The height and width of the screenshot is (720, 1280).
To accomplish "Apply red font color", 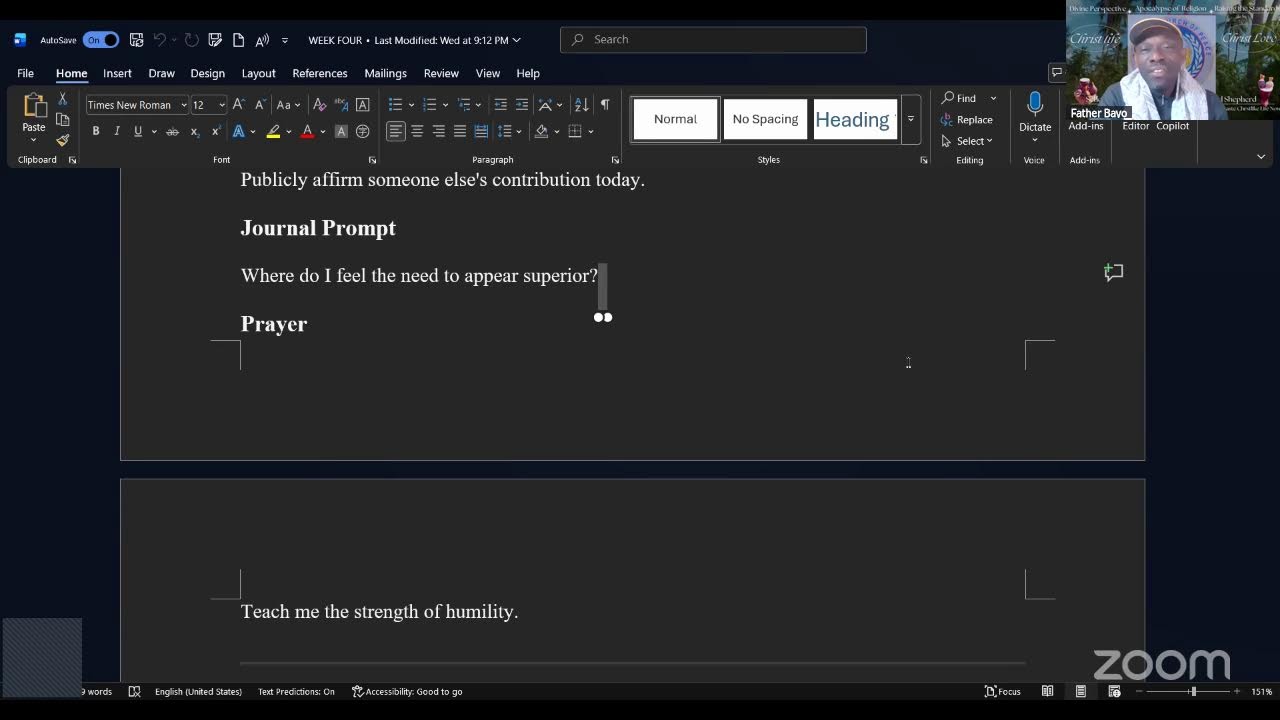I will [x=307, y=131].
